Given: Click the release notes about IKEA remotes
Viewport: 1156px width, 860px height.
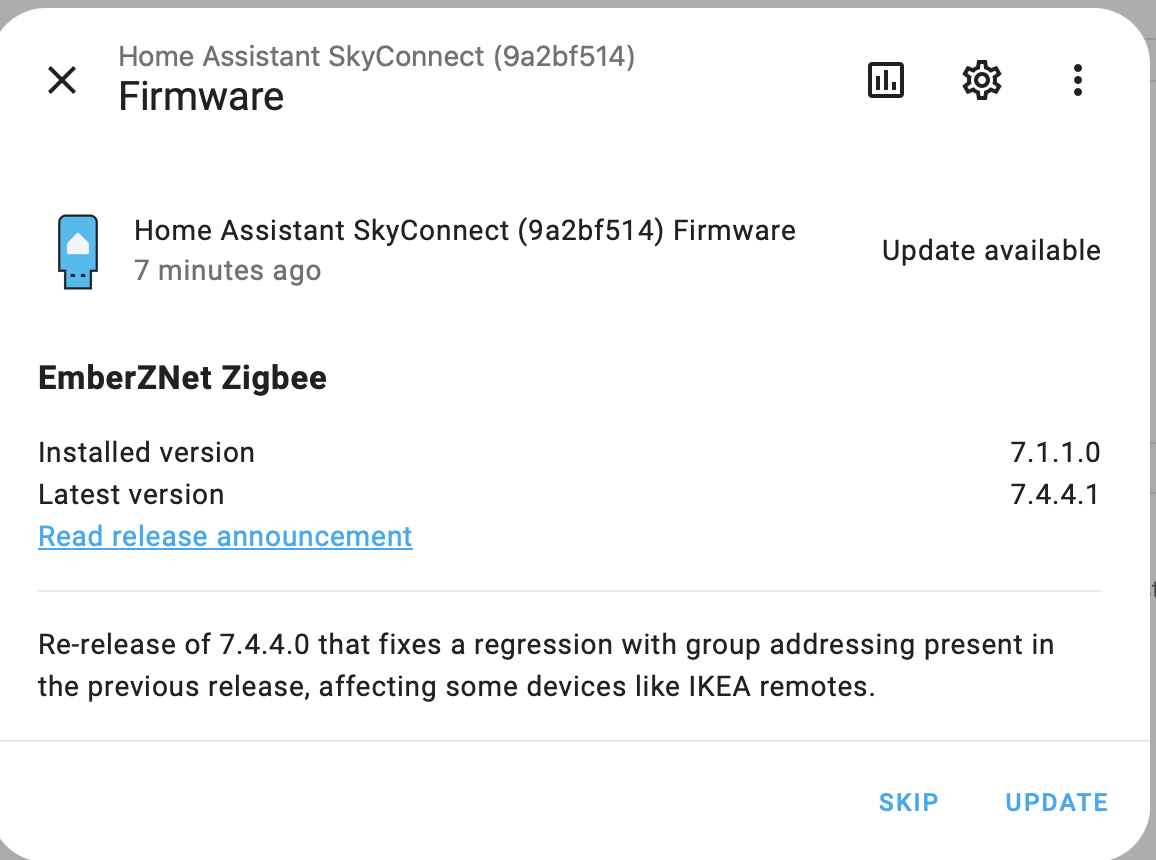Looking at the screenshot, I should click(546, 665).
